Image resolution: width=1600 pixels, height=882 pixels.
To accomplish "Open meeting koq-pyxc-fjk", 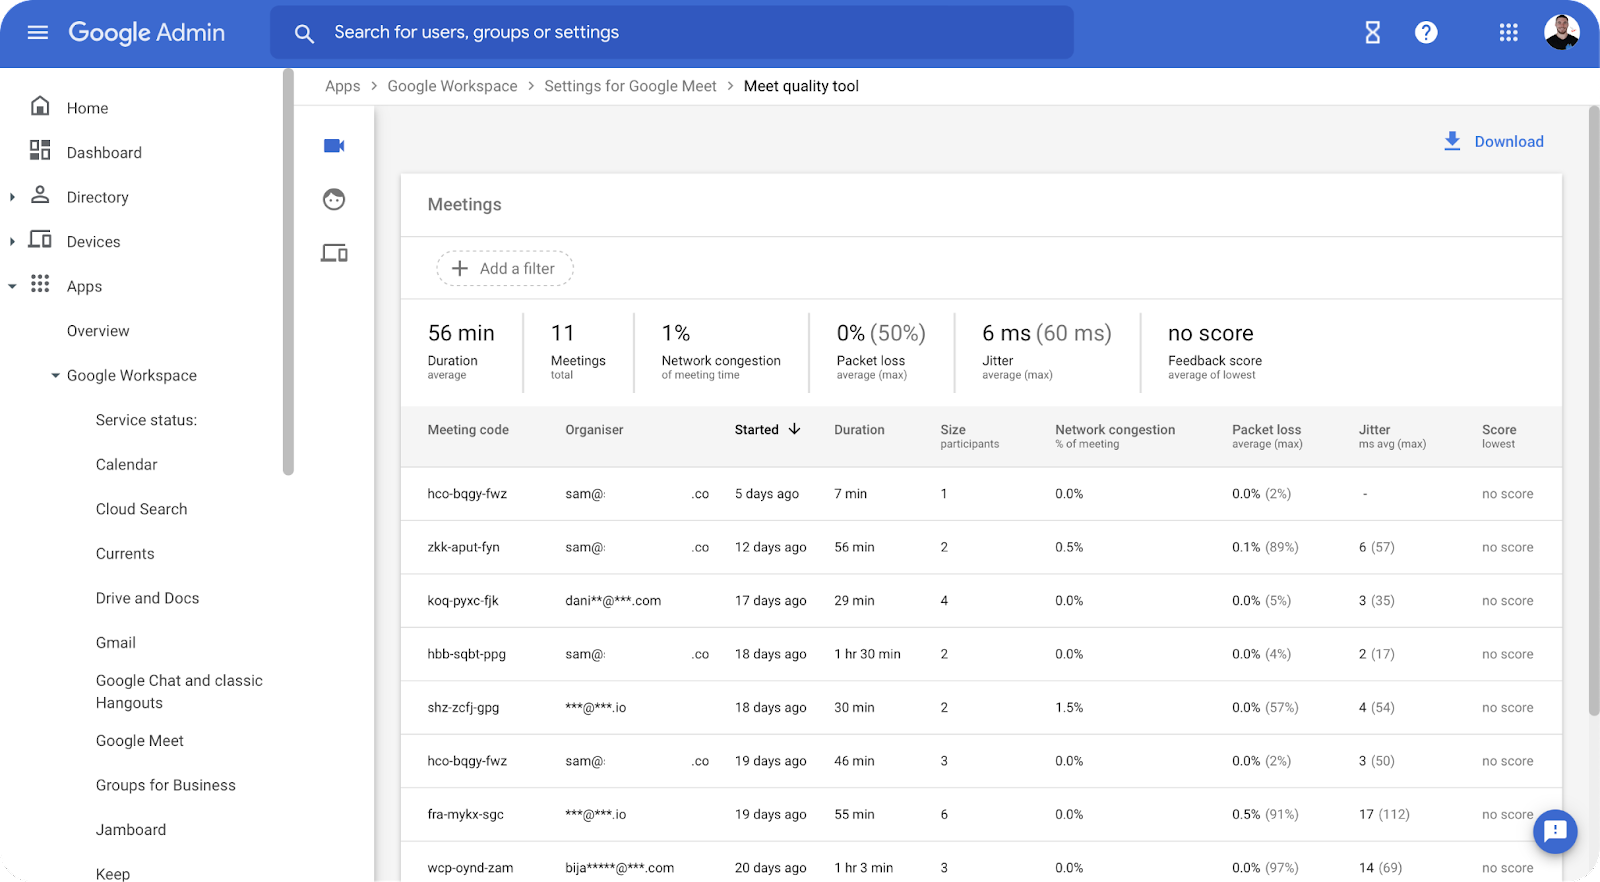I will tap(462, 601).
